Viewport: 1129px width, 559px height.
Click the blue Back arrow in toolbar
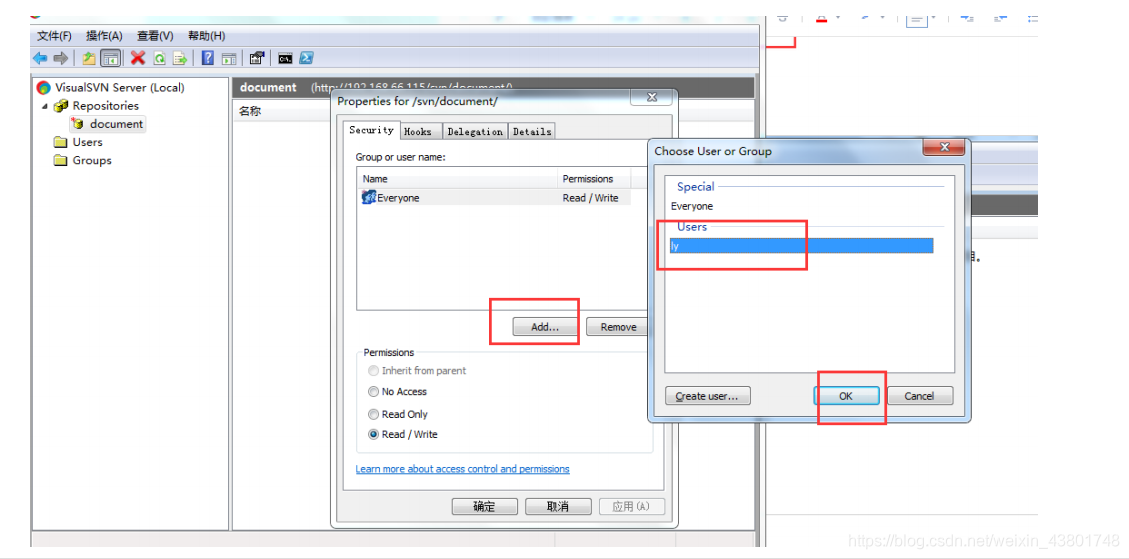[x=40, y=58]
